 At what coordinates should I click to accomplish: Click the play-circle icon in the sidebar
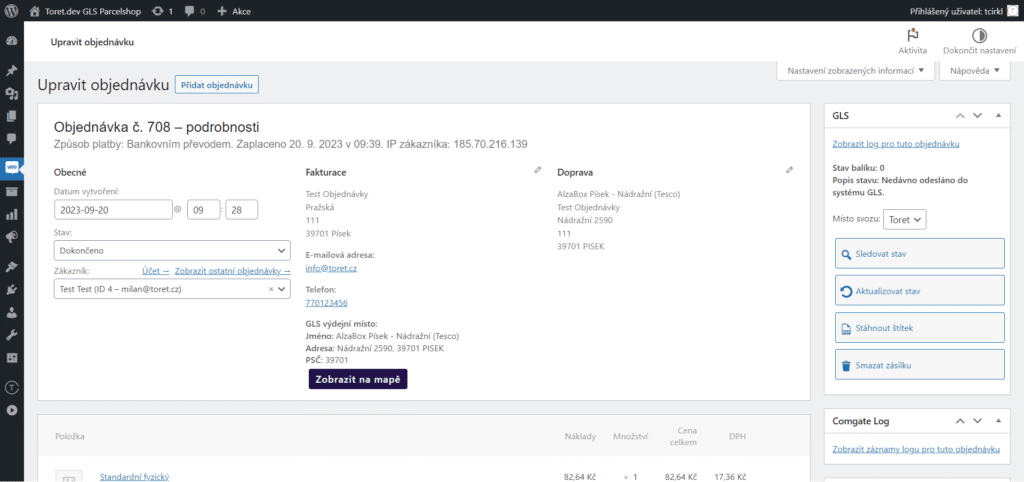[11, 410]
